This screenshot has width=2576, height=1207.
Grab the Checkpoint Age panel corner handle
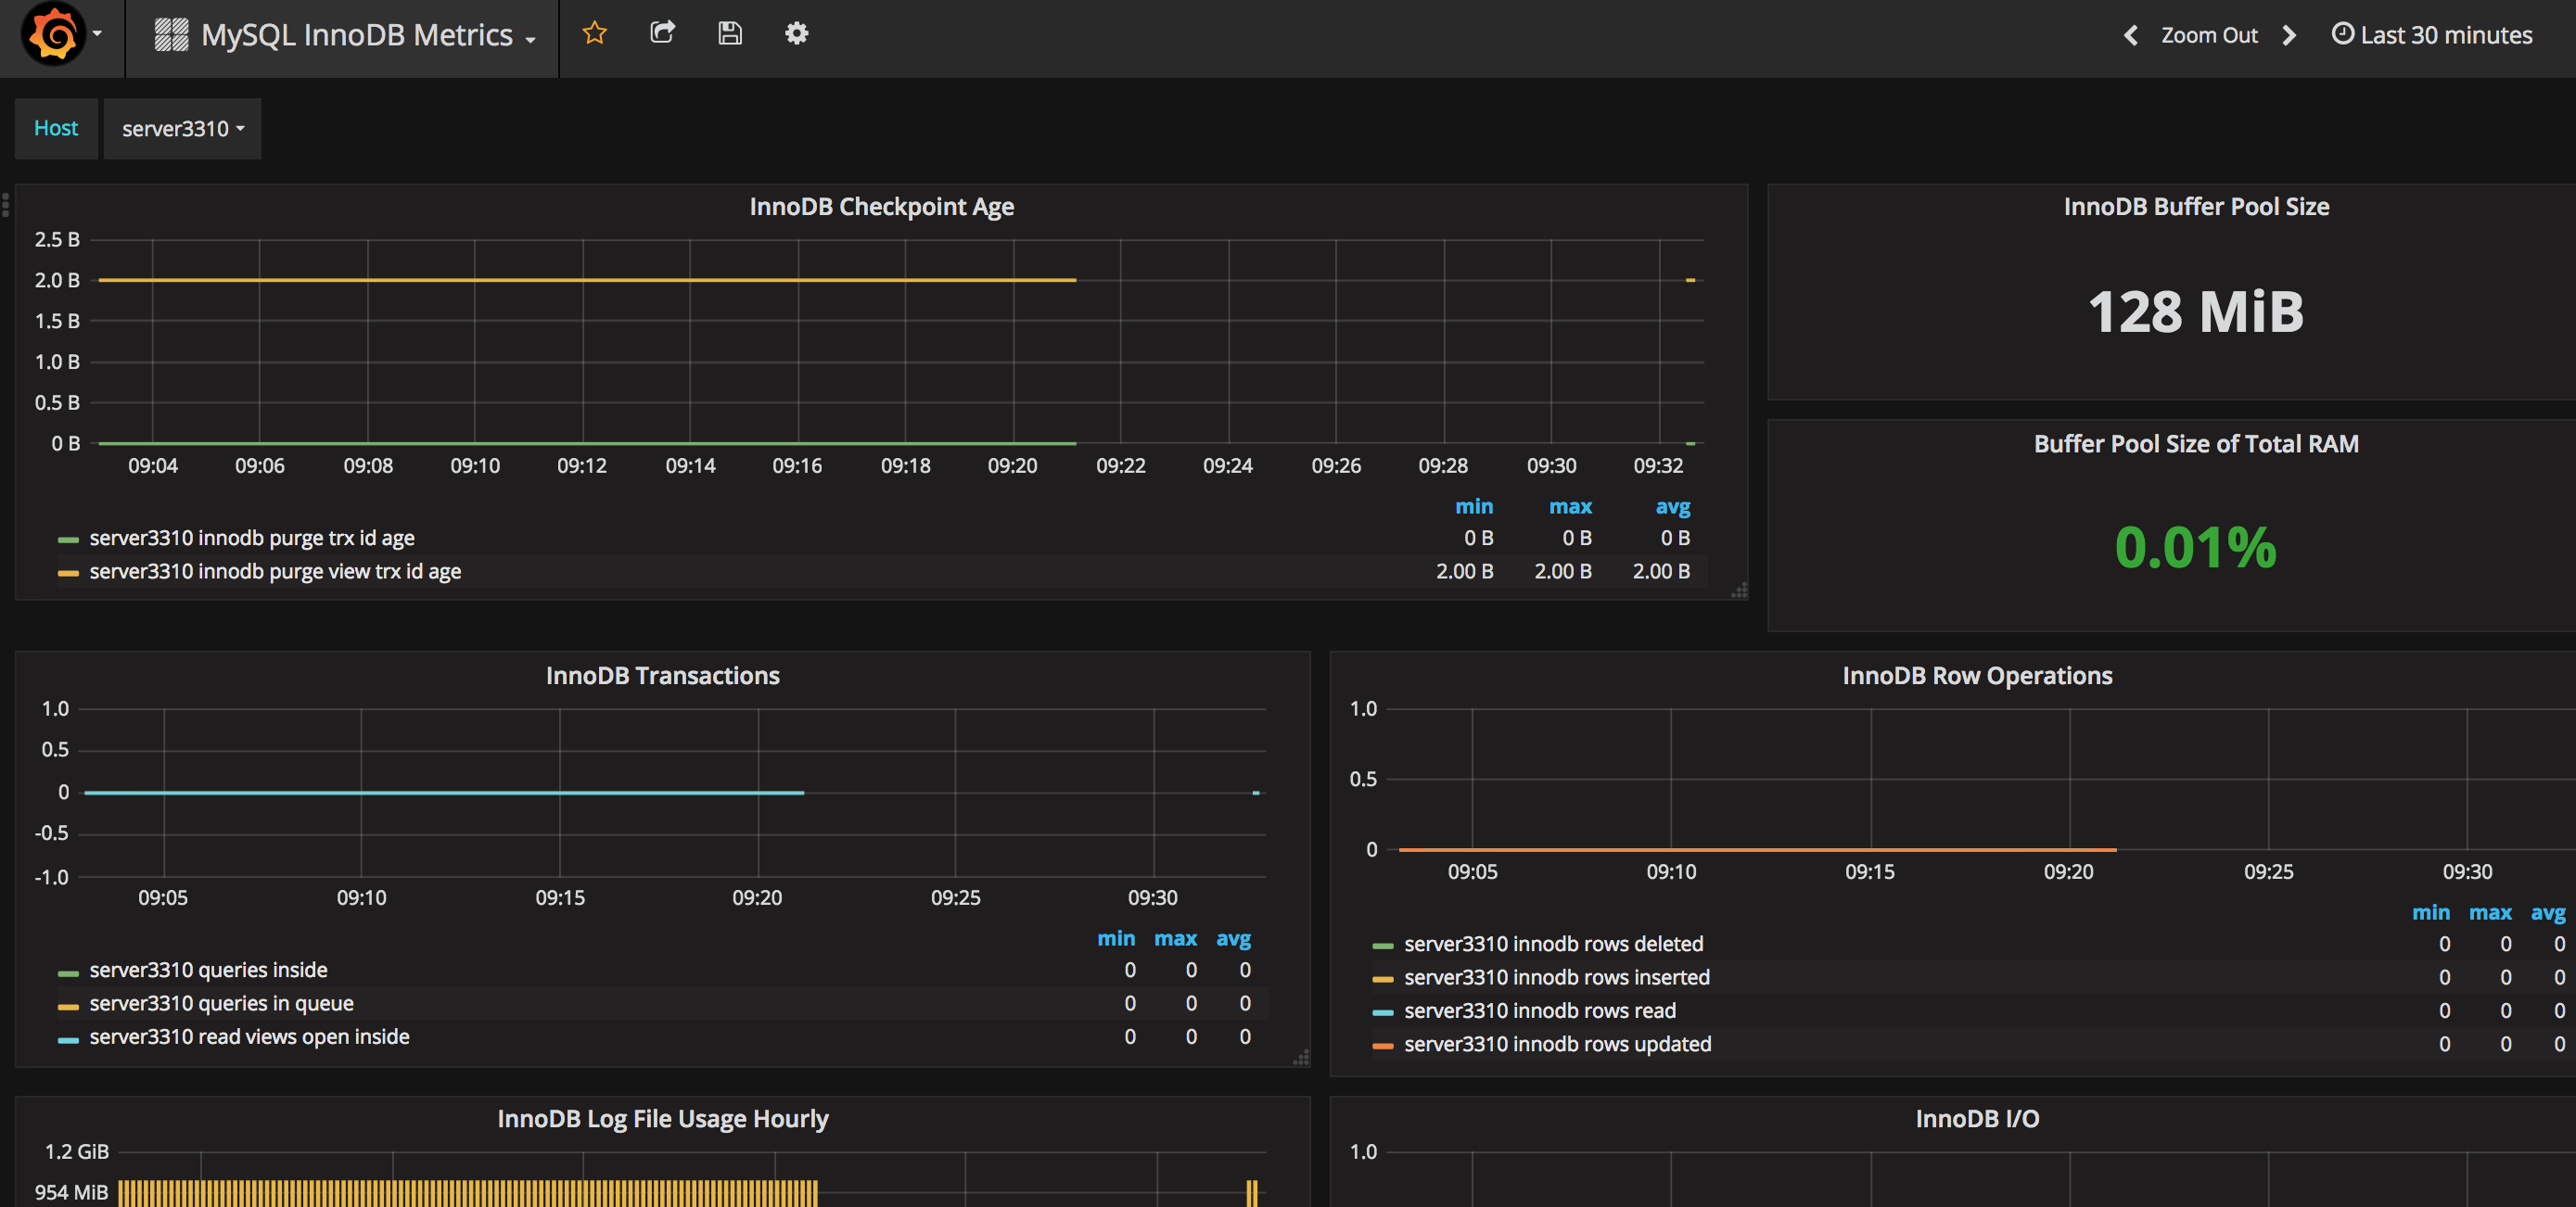(x=1739, y=590)
